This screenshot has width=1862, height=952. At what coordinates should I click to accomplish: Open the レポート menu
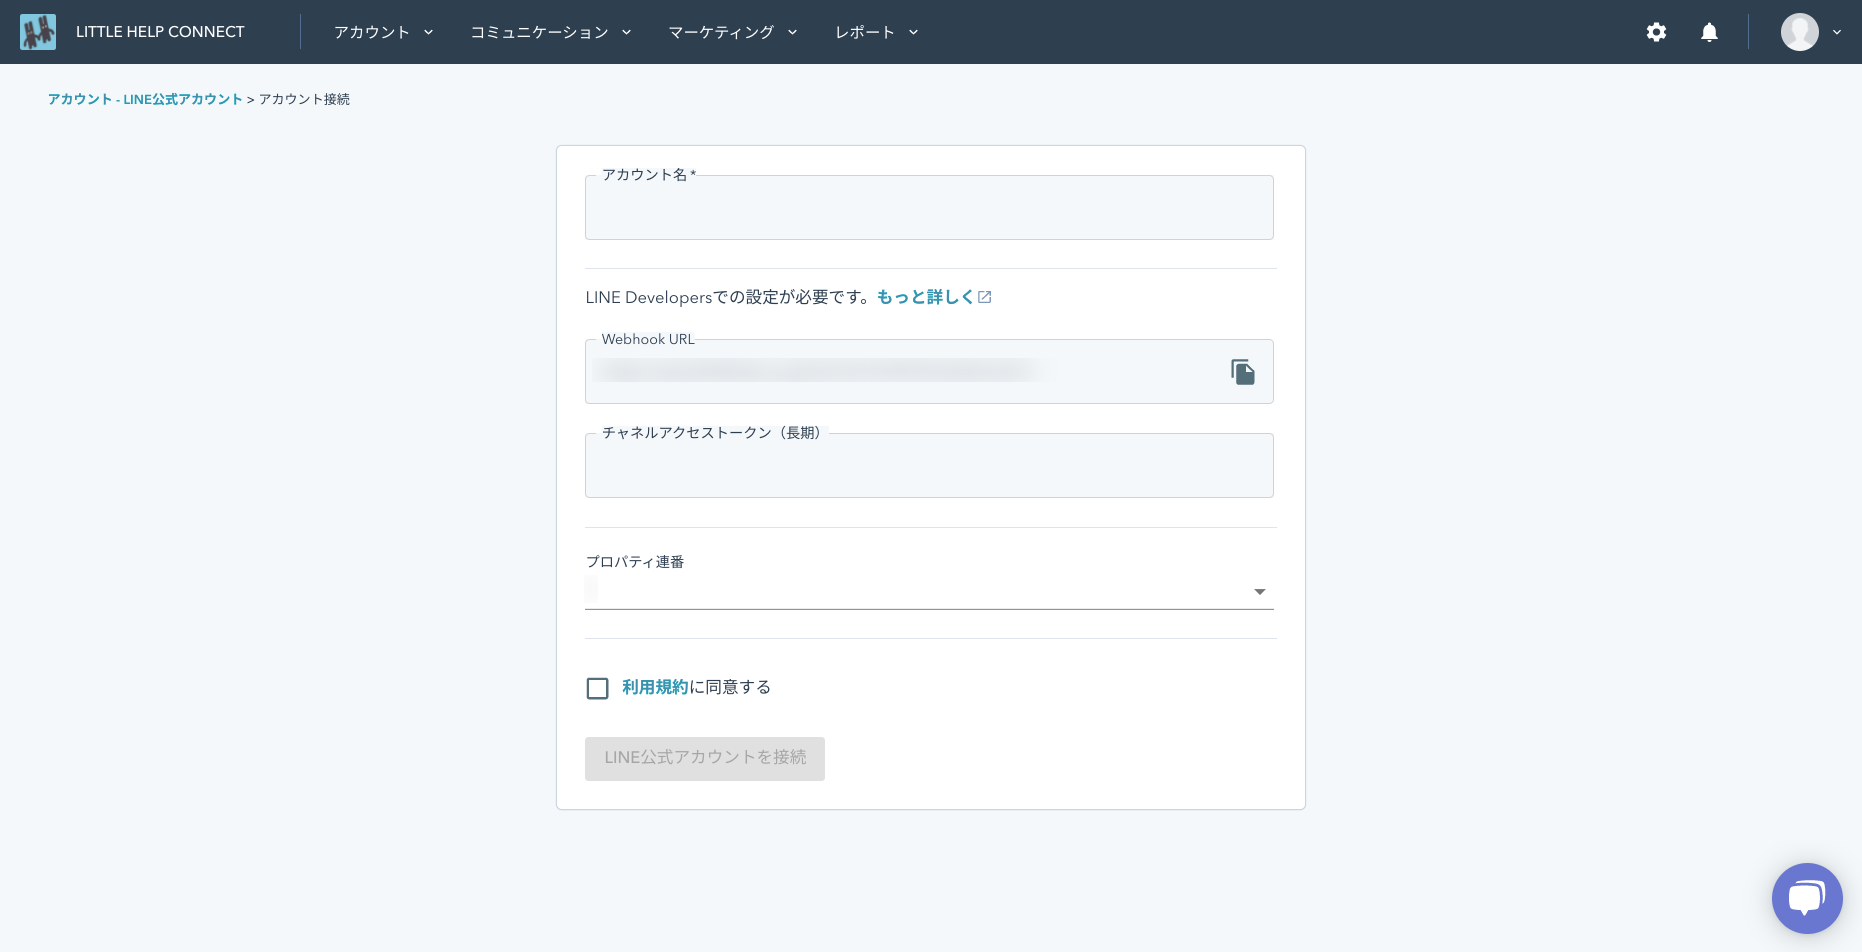coord(877,32)
